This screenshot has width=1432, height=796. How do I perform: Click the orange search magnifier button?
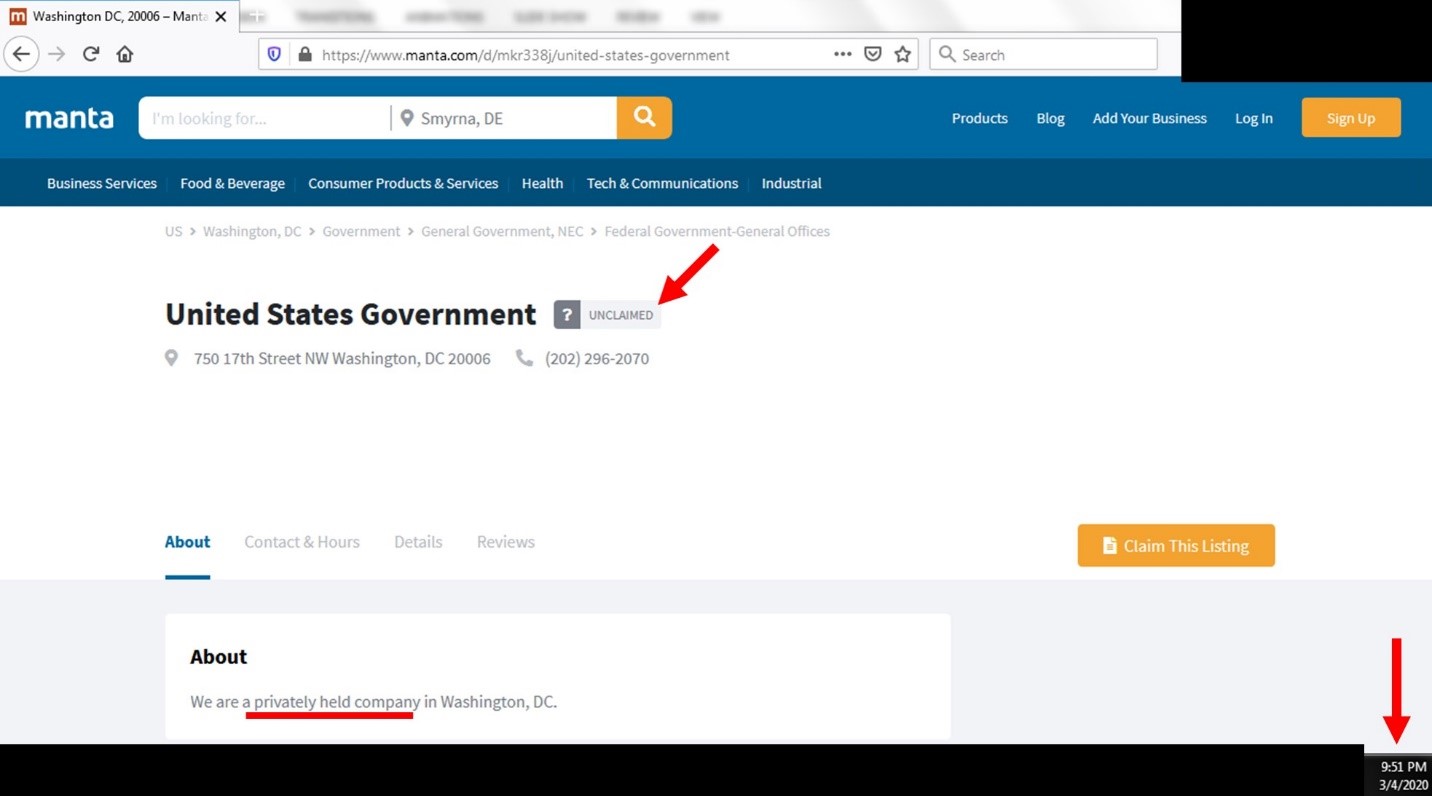click(x=644, y=118)
